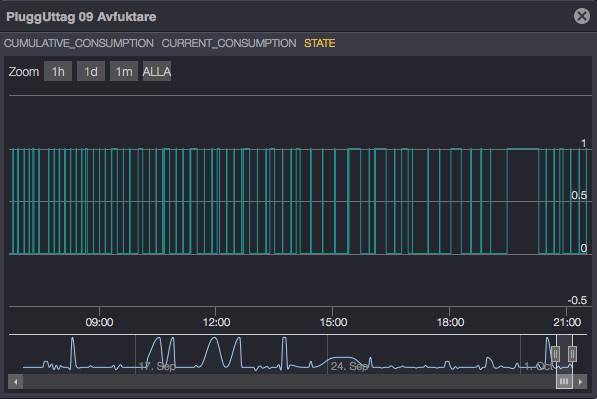Set zoom to 1h
597x399 pixels.
[x=58, y=71]
